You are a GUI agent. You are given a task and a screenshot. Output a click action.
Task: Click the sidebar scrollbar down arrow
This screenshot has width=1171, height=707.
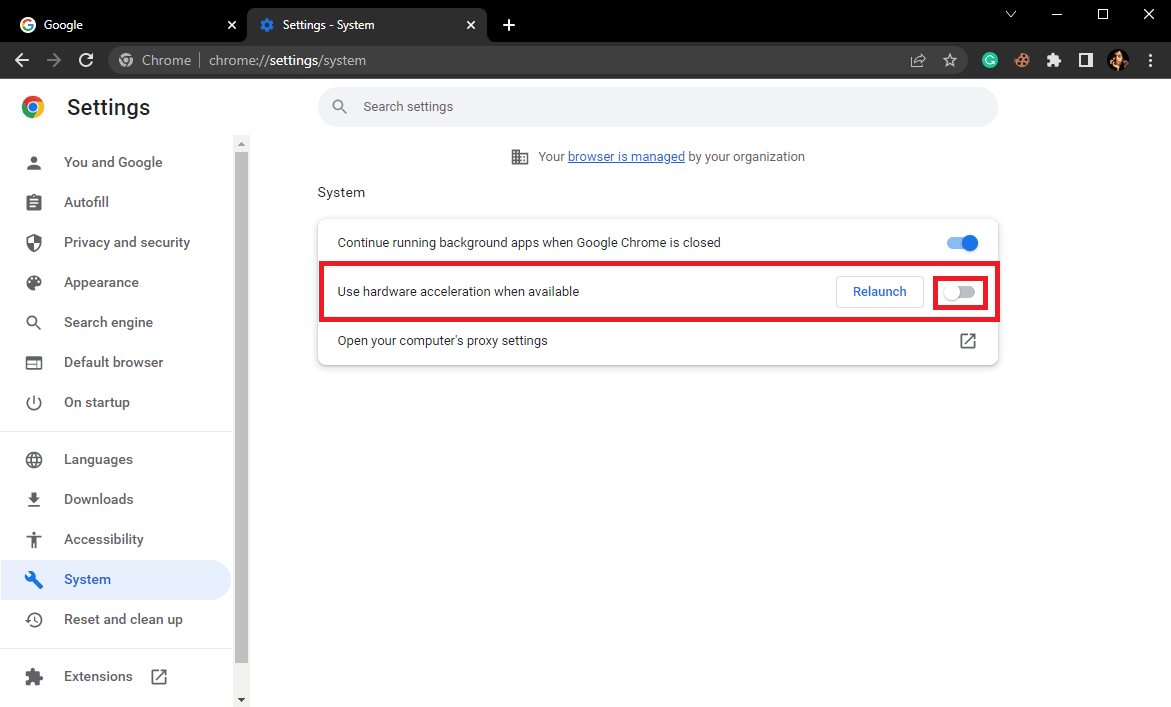(240, 700)
